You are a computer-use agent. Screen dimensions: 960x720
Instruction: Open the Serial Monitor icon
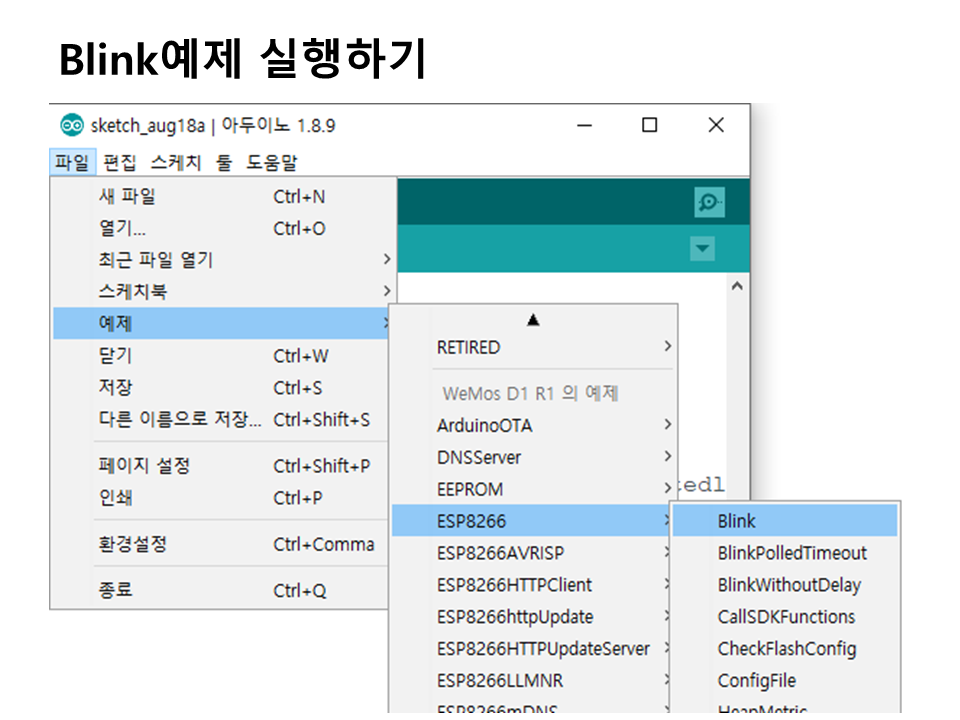[710, 202]
